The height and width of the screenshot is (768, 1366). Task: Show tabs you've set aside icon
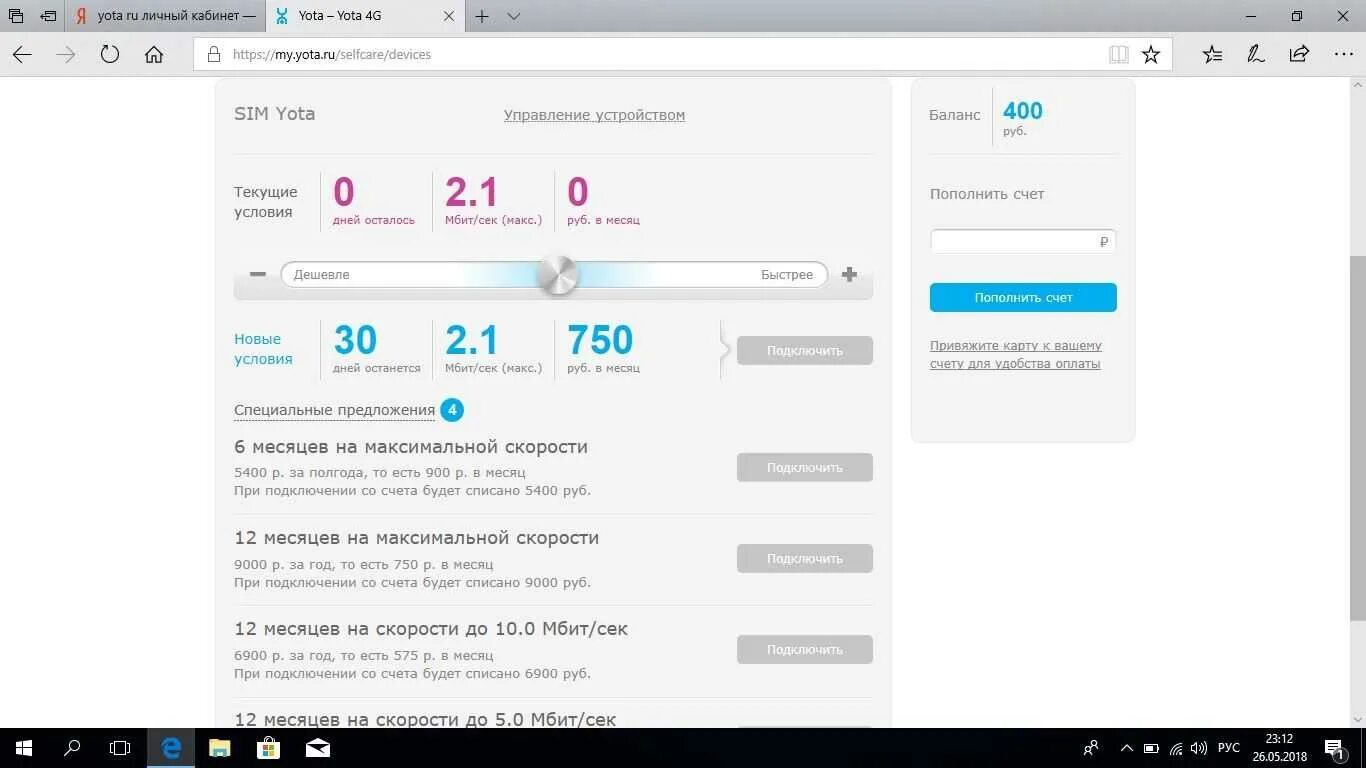[15, 16]
